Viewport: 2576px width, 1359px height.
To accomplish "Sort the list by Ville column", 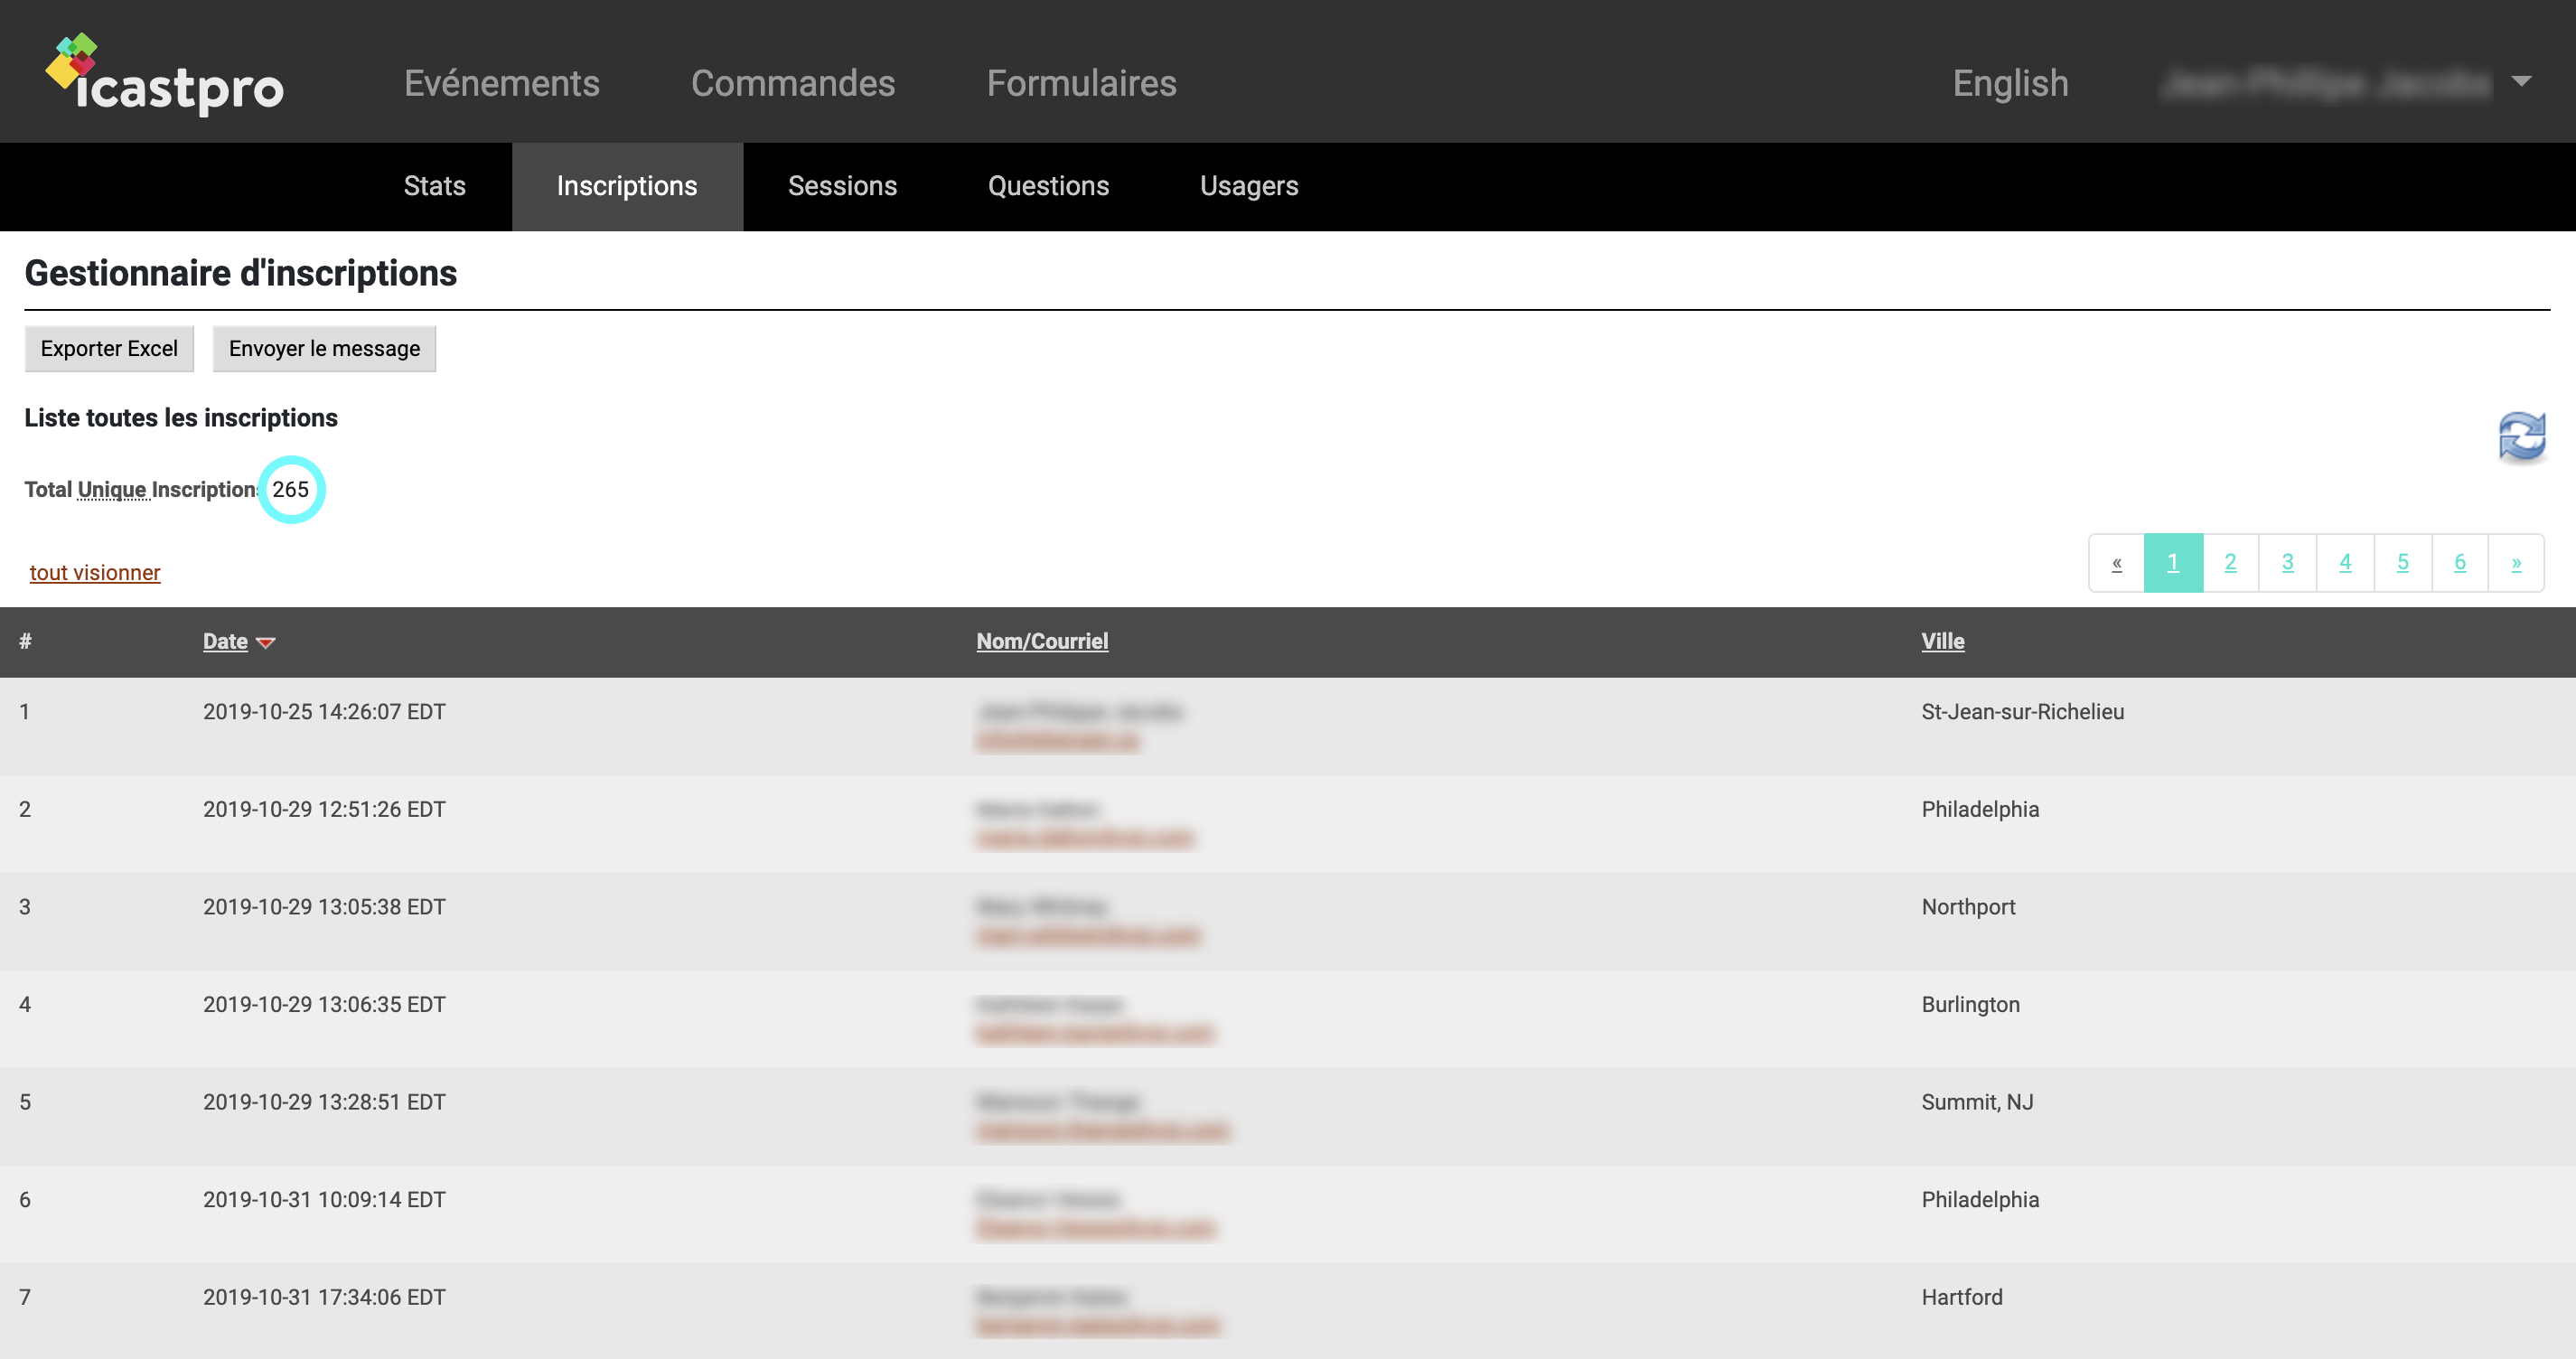I will pyautogui.click(x=1941, y=641).
